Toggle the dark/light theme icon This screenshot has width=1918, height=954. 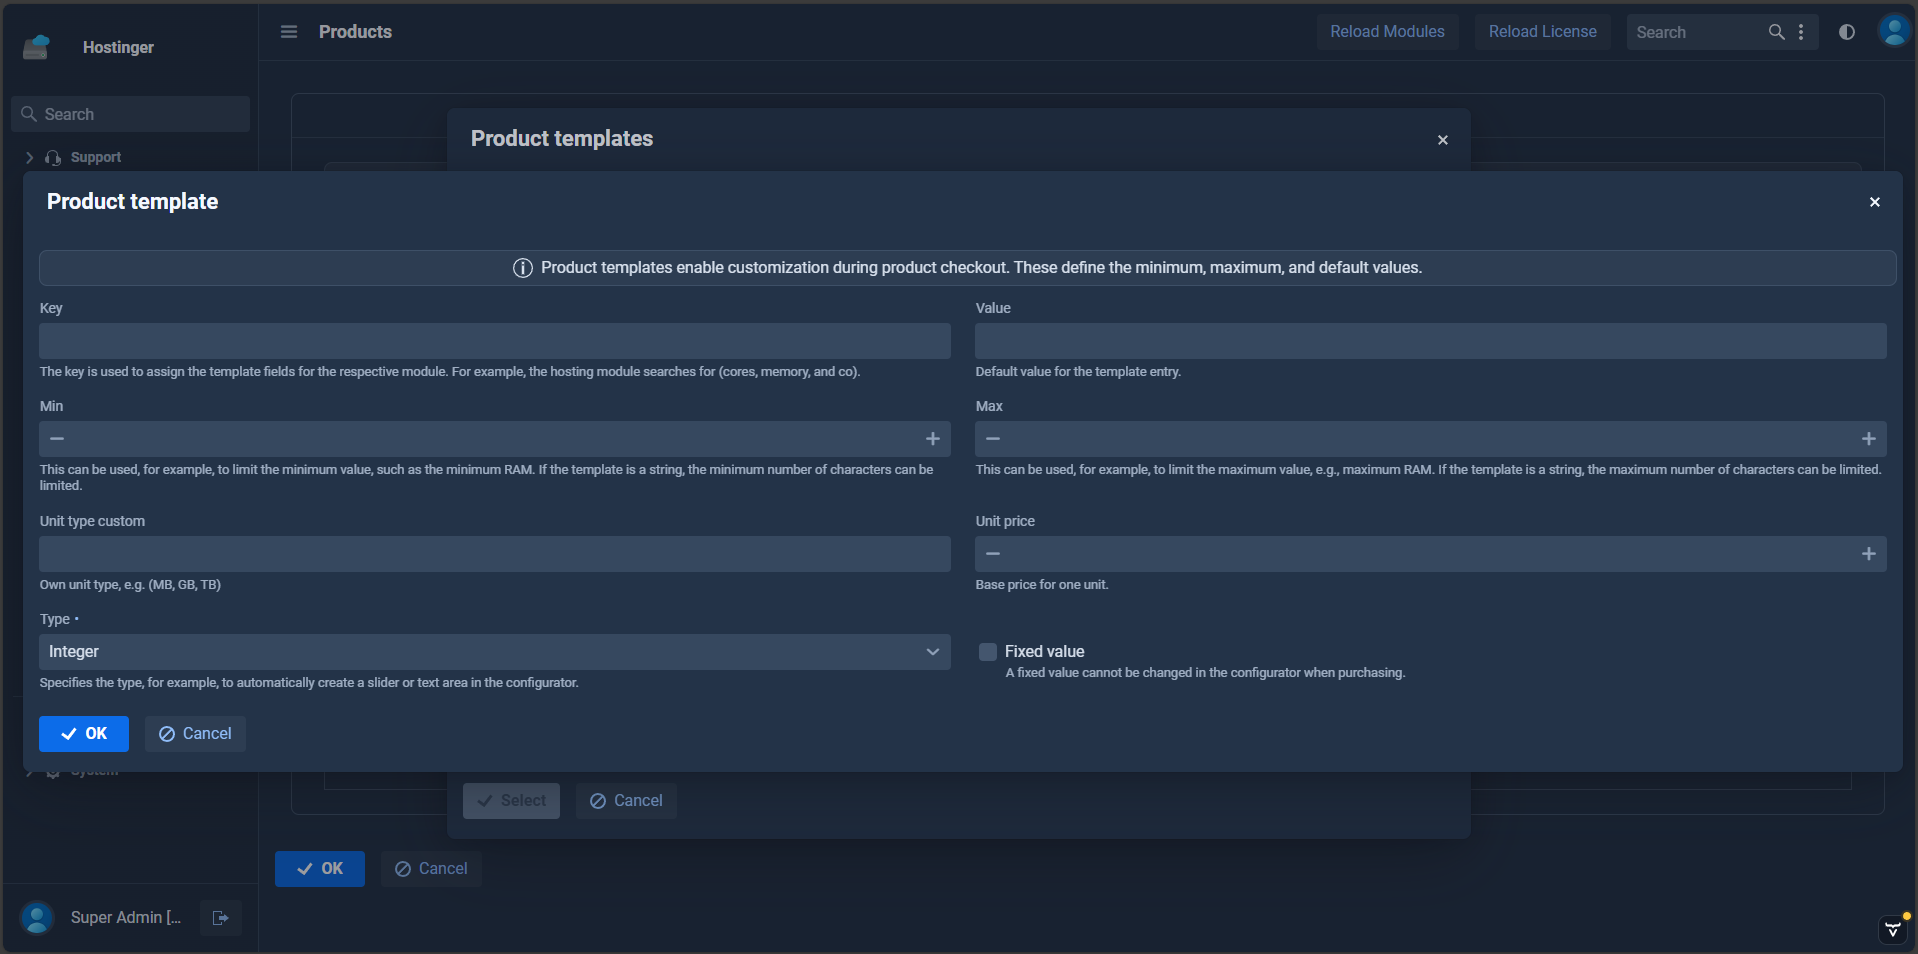point(1845,31)
